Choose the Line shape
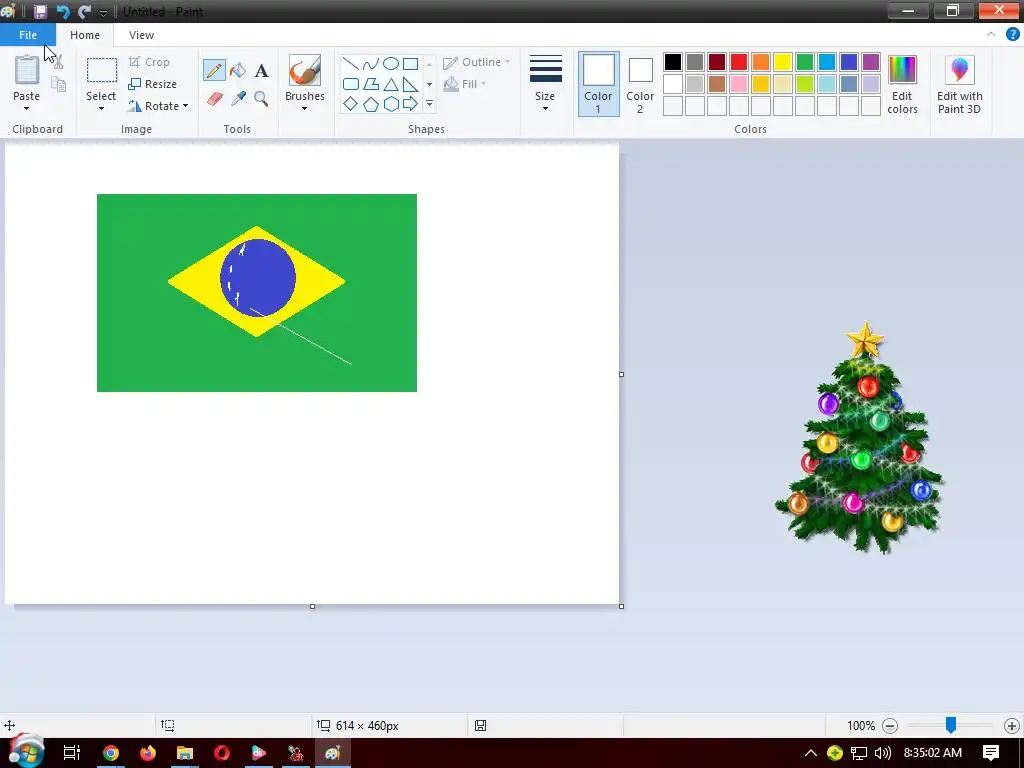The width and height of the screenshot is (1024, 768). (351, 64)
